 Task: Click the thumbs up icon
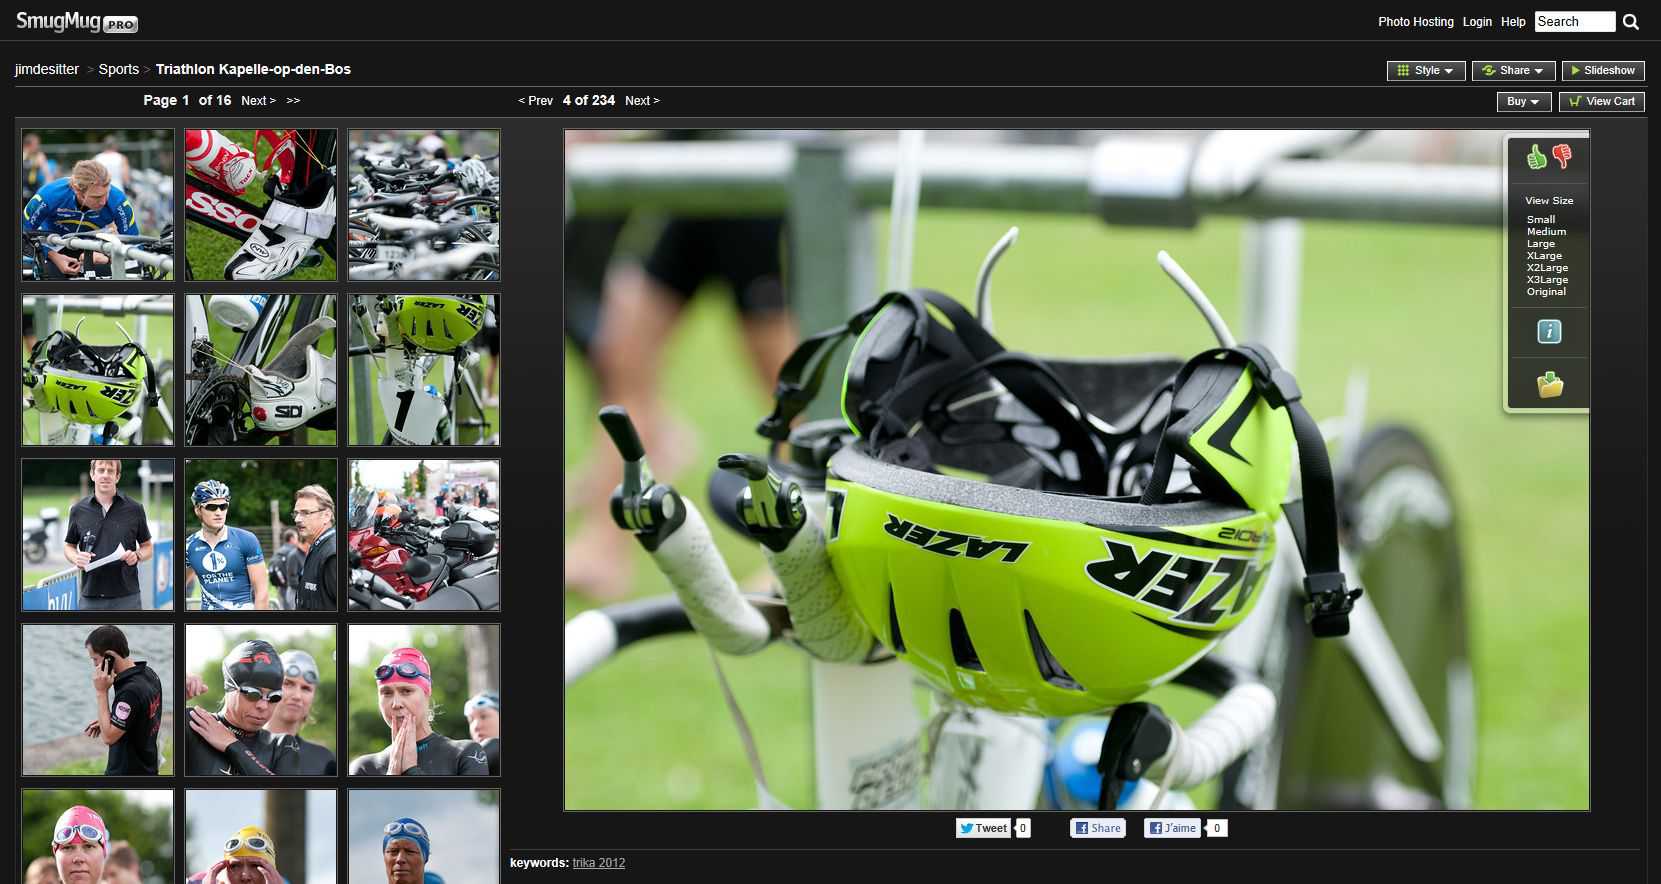1536,156
